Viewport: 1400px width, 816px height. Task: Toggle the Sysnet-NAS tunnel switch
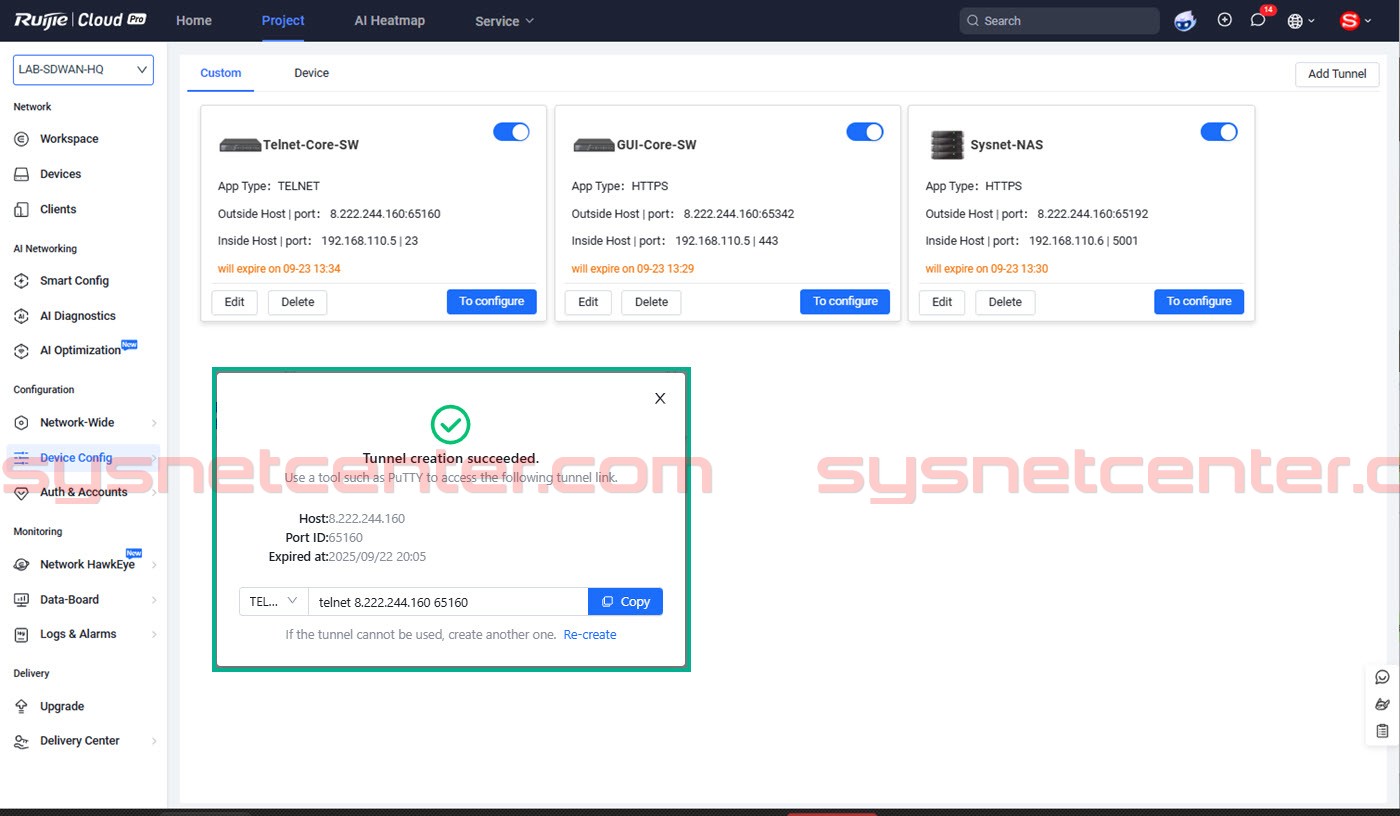coord(1219,132)
